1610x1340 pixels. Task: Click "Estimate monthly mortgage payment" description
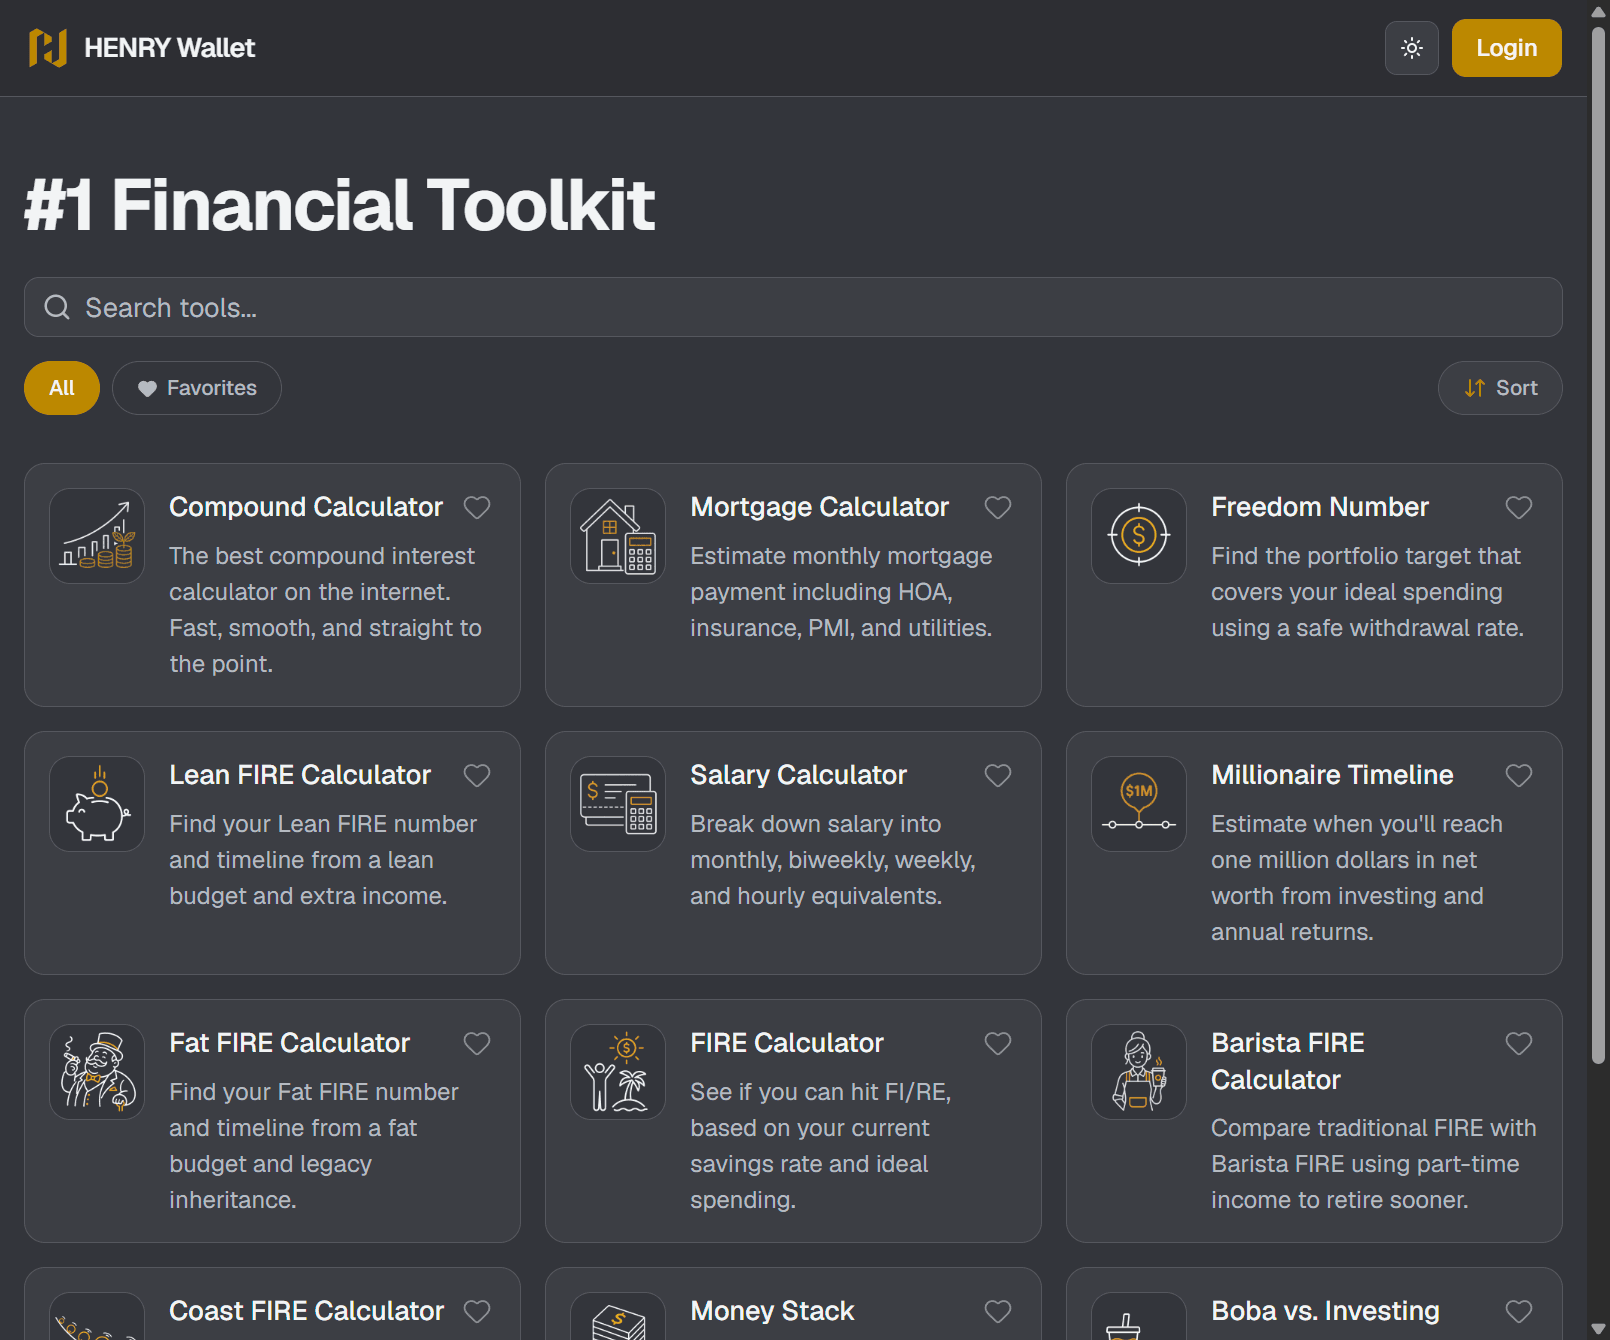point(841,592)
